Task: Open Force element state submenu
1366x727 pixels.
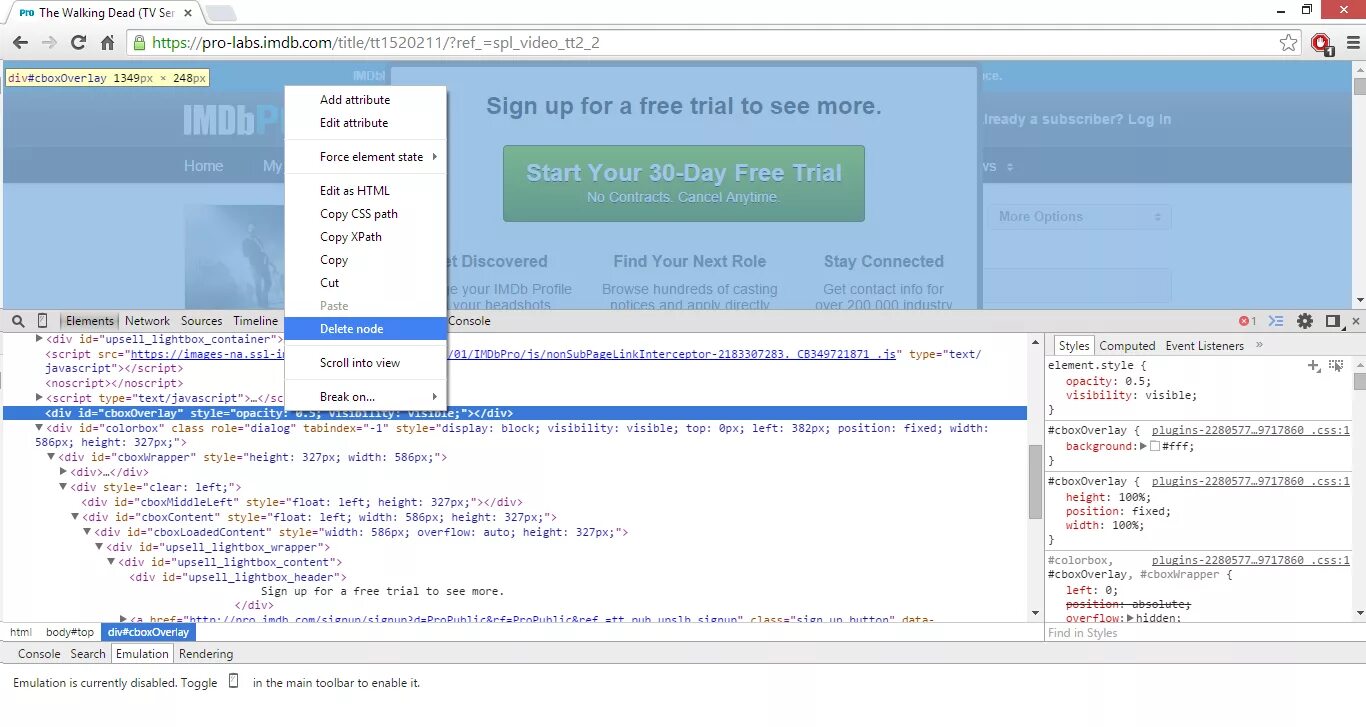Action: click(365, 157)
